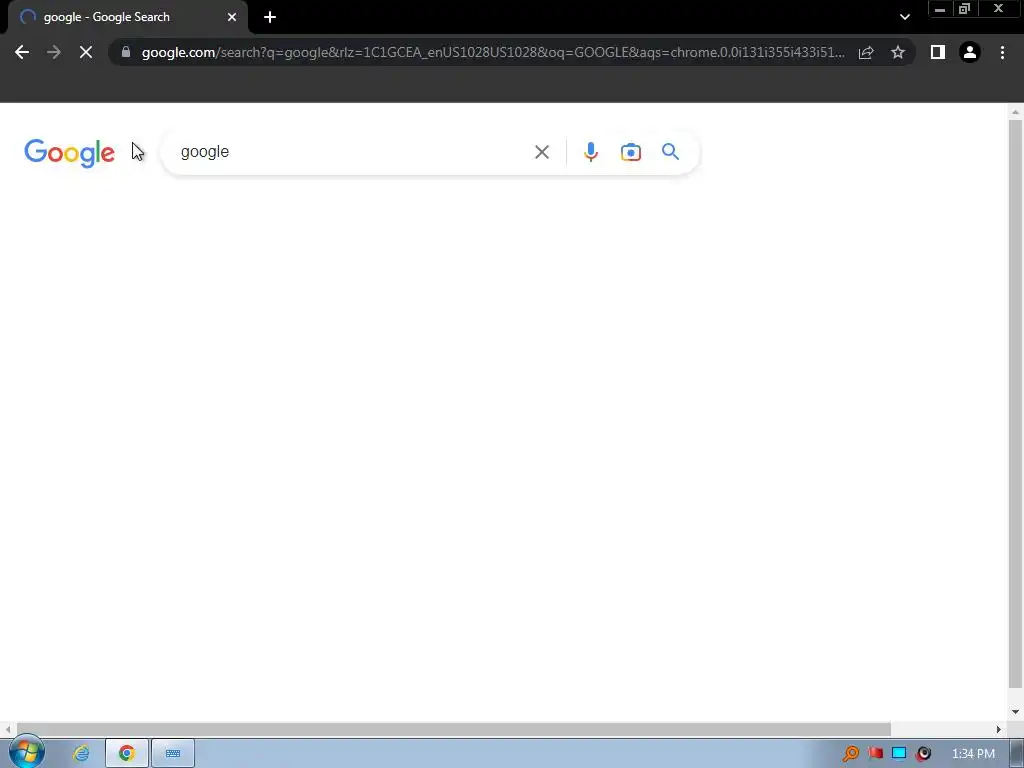1024x768 pixels.
Task: Open the Chrome three-dot menu
Action: 1002,52
